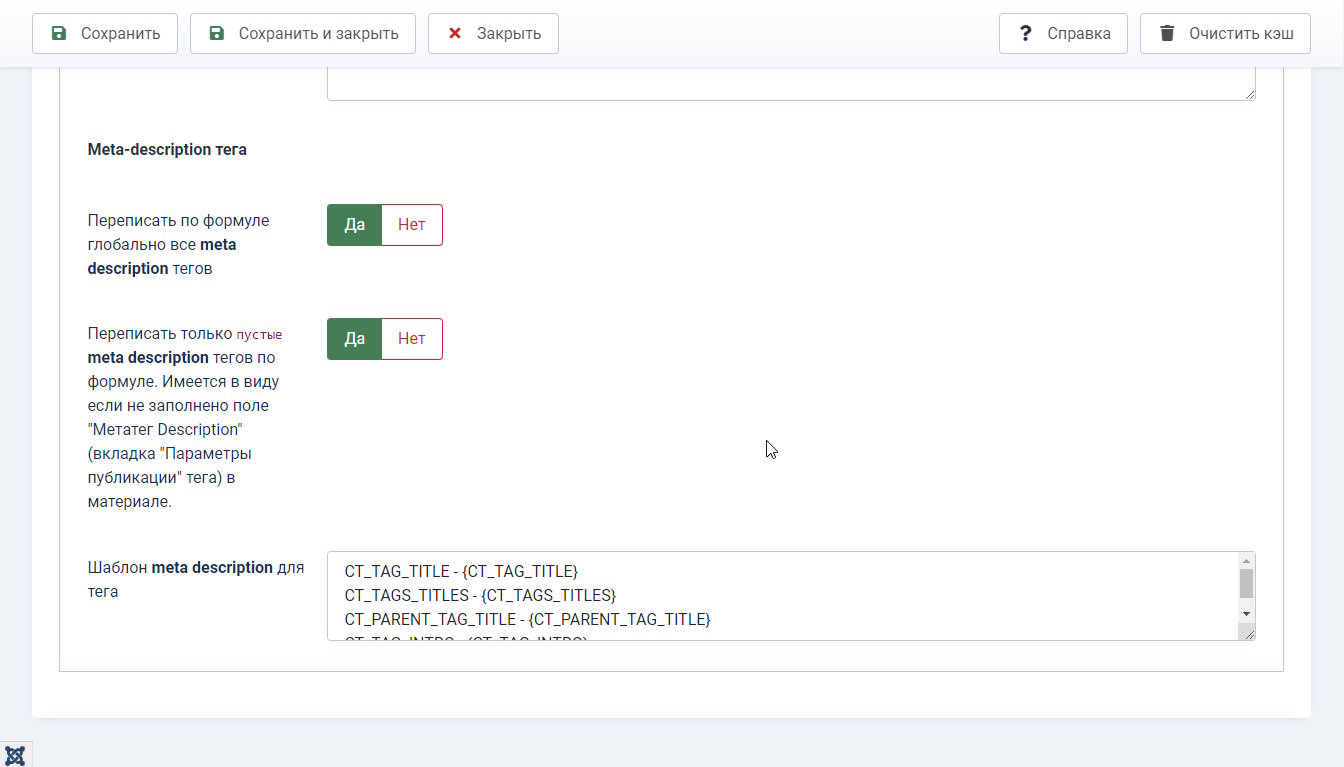Click the floppy icon on Сохранить и закрыть
Viewport: 1344px width, 767px height.
pyautogui.click(x=217, y=33)
